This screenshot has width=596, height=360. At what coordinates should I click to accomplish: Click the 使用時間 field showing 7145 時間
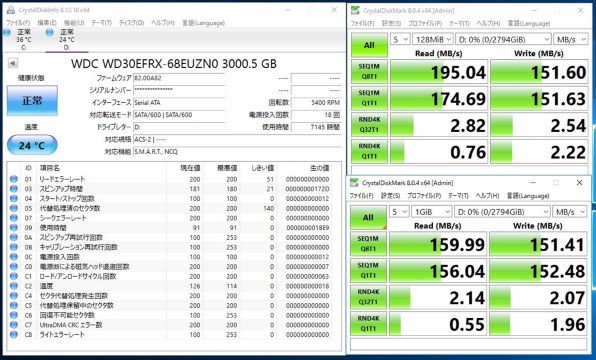coord(316,127)
